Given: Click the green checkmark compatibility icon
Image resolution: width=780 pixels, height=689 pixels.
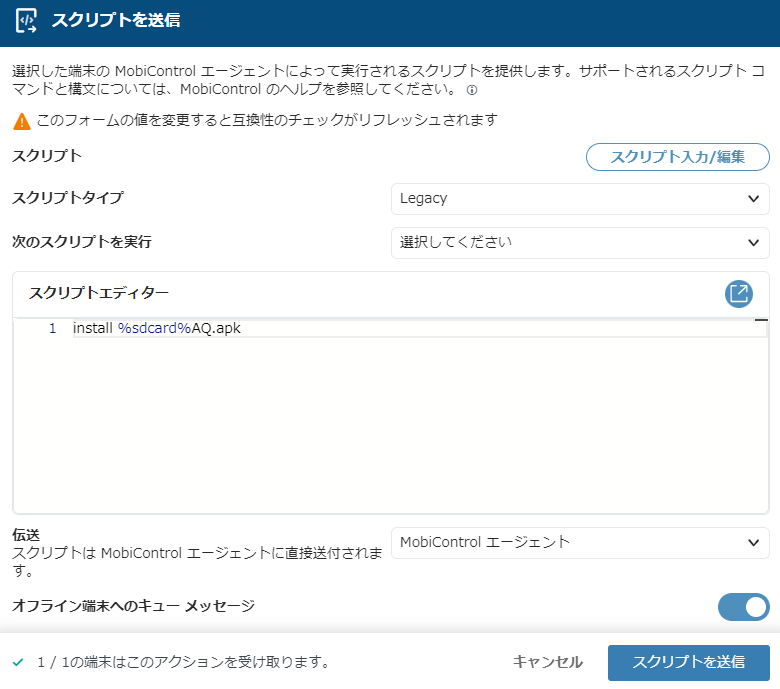Looking at the screenshot, I should (x=18, y=662).
